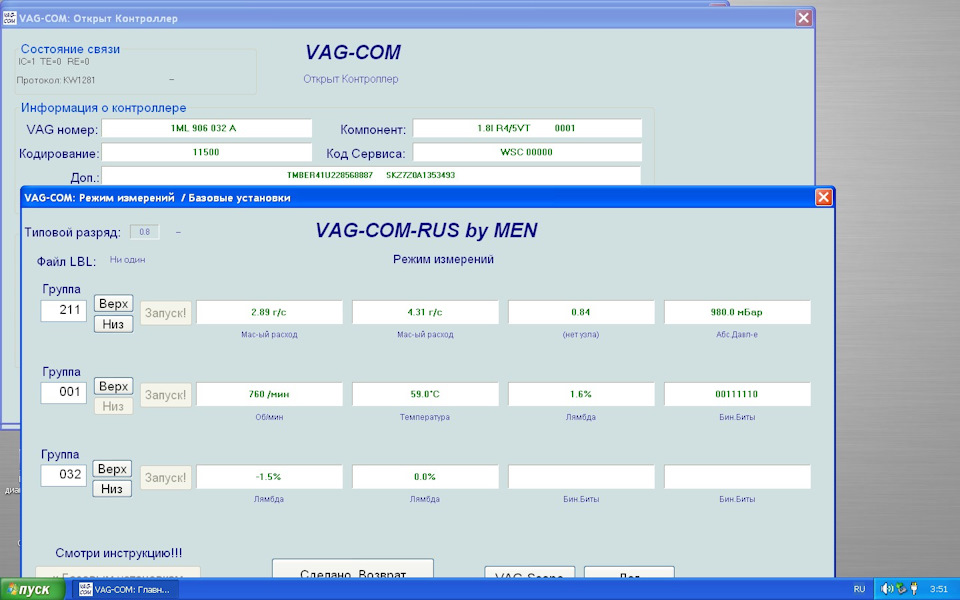This screenshot has height=600, width=960.
Task: Click the volume speaker tray icon
Action: pos(887,589)
